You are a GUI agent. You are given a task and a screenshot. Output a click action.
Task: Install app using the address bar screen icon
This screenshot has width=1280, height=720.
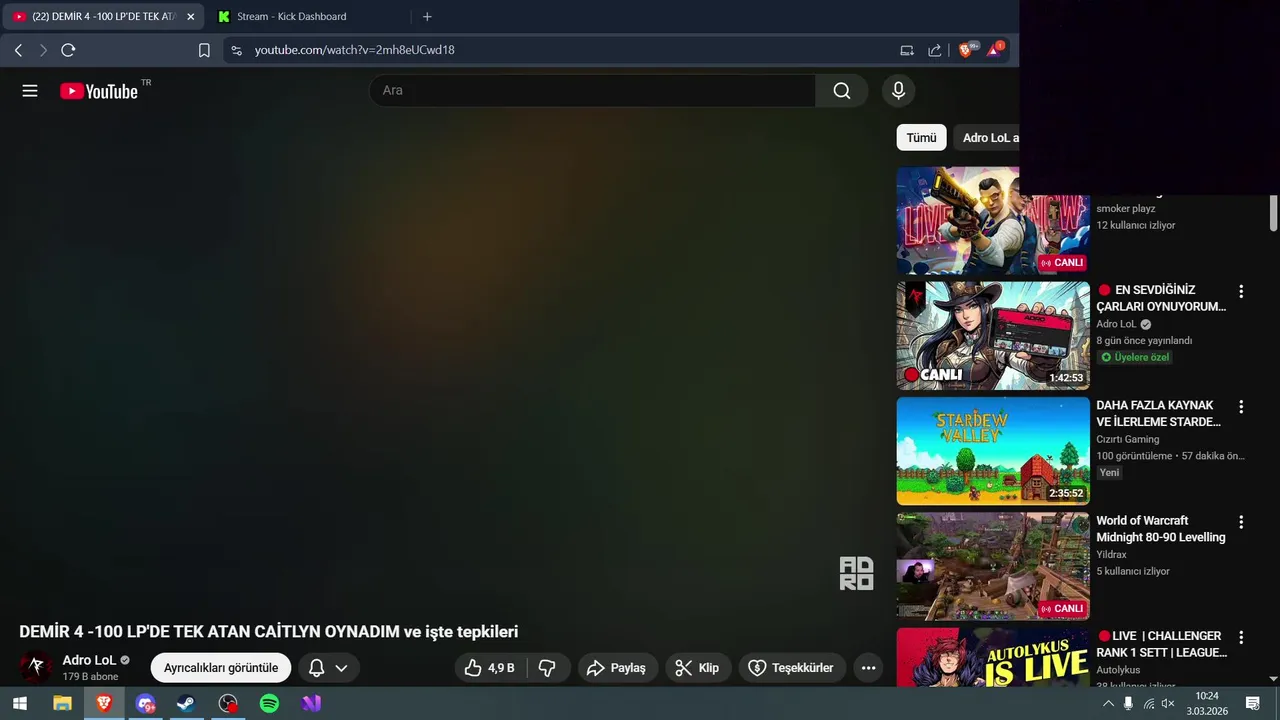pos(907,50)
